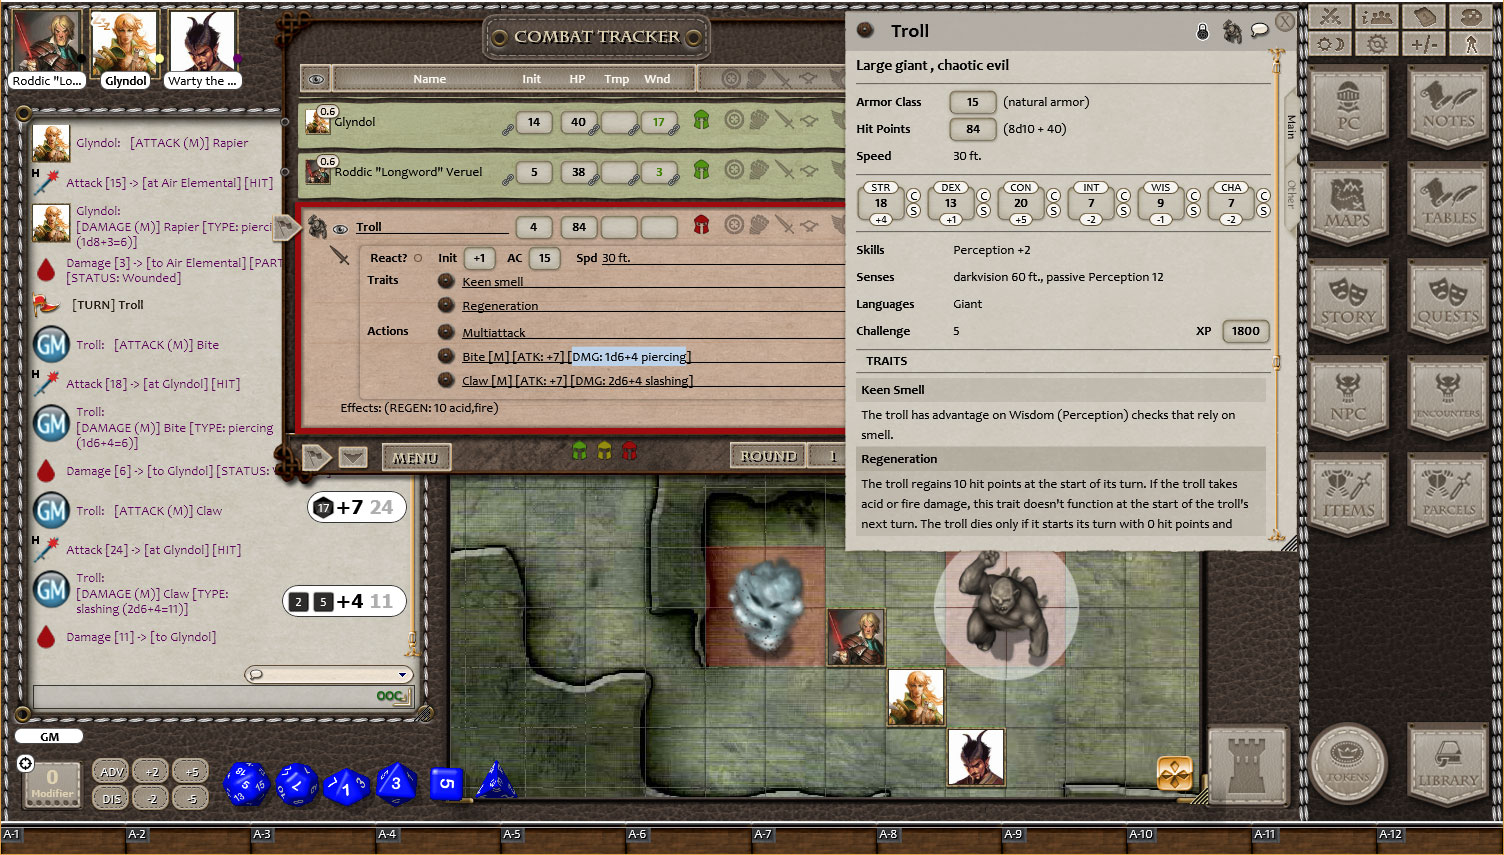1504x855 pixels.
Task: Open the NPCs sidebar bookmark
Action: (x=1349, y=397)
